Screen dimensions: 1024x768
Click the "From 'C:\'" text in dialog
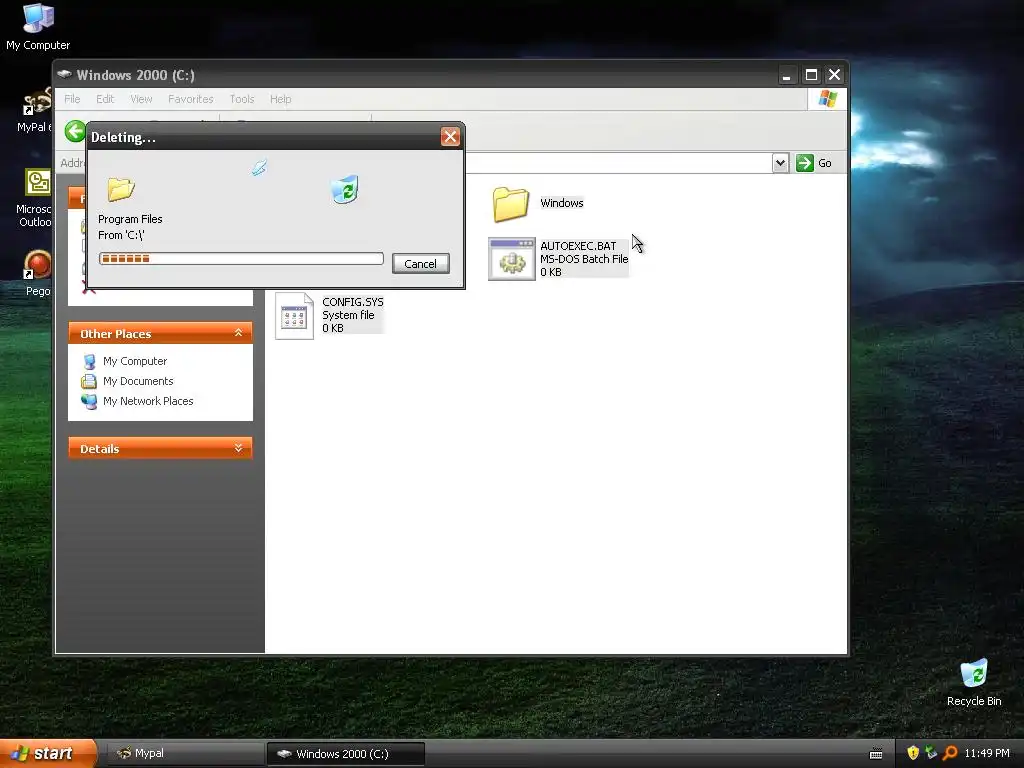[x=121, y=235]
